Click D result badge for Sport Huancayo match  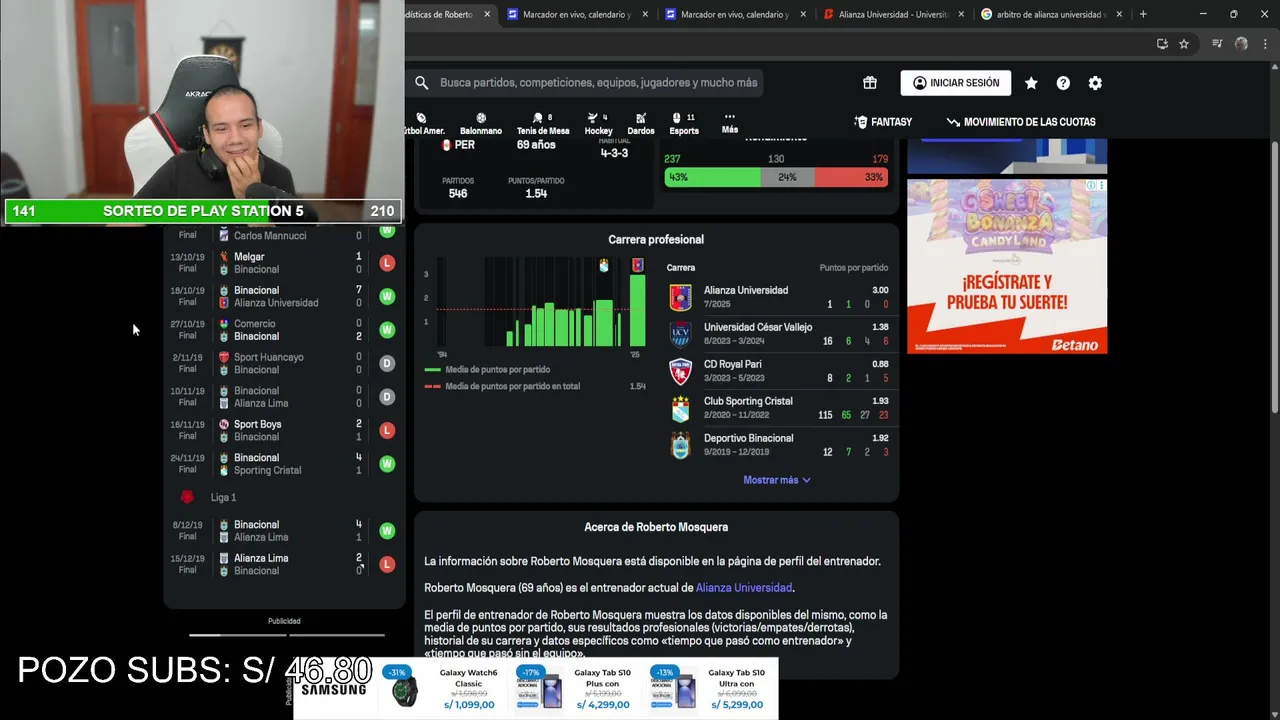tap(387, 363)
